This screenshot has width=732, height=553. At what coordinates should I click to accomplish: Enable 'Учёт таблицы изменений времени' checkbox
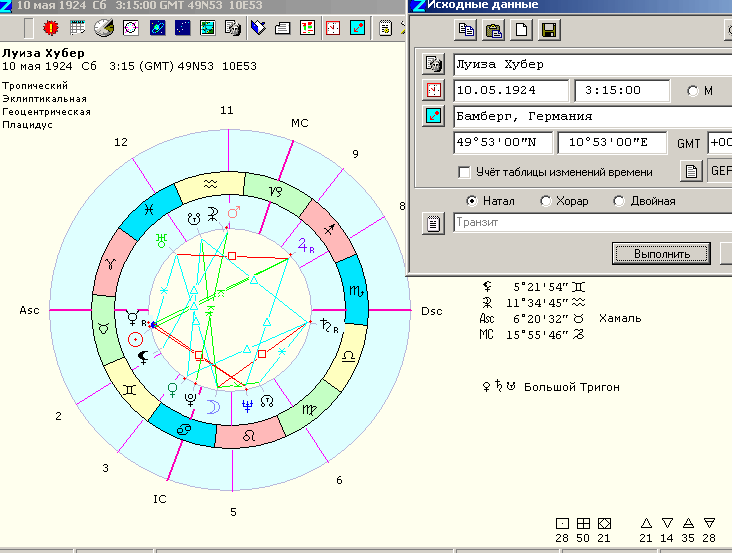click(465, 172)
